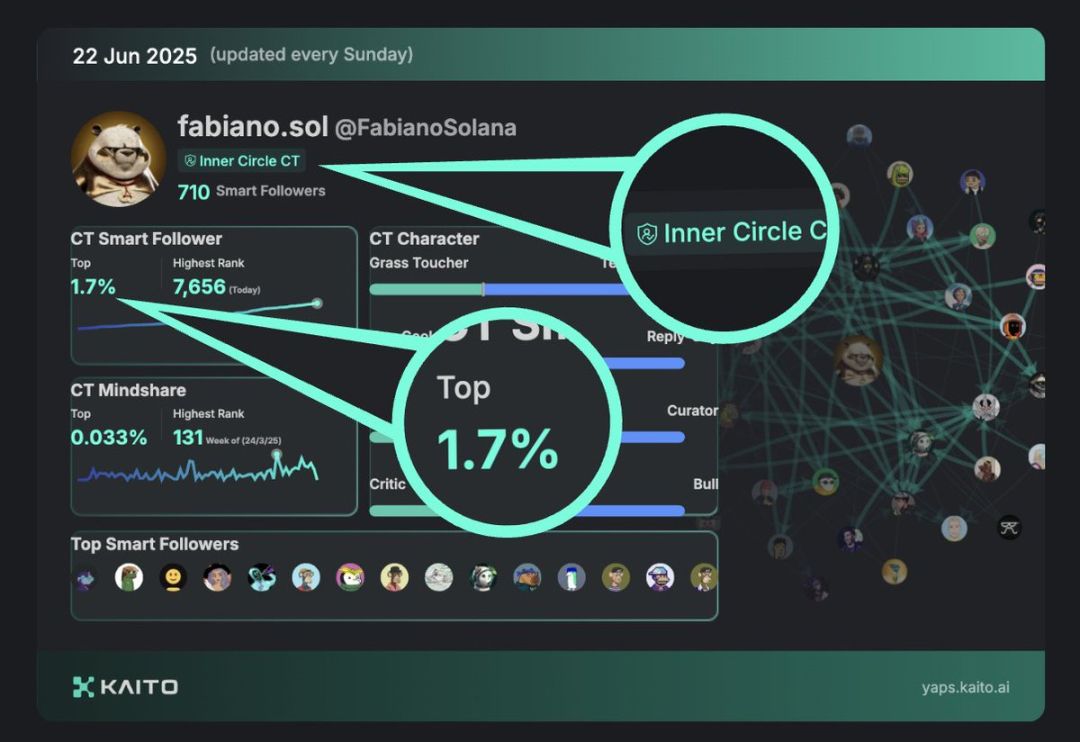Viewport: 1080px width, 742px height.
Task: Open the @FabianoSolana handle
Action: [425, 128]
